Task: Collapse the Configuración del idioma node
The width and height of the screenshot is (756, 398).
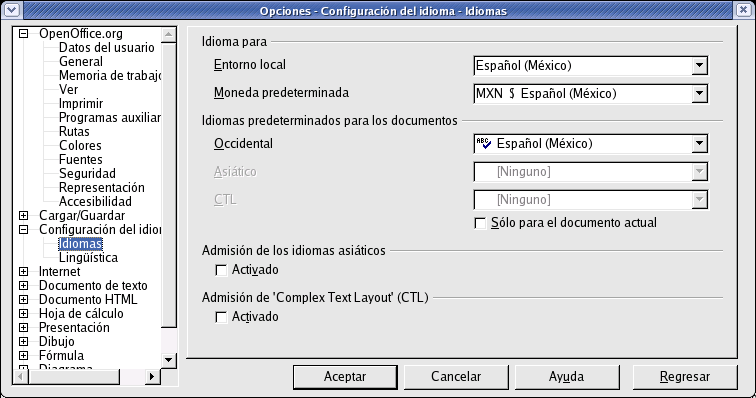Action: [23, 230]
